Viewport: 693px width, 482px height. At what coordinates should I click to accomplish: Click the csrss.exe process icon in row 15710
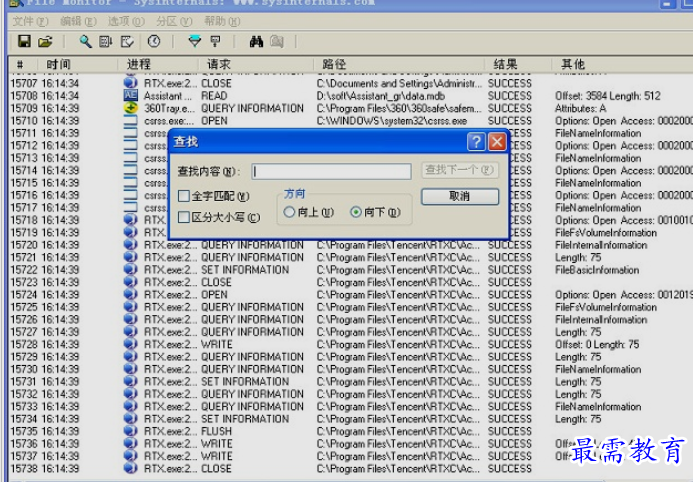(x=130, y=120)
